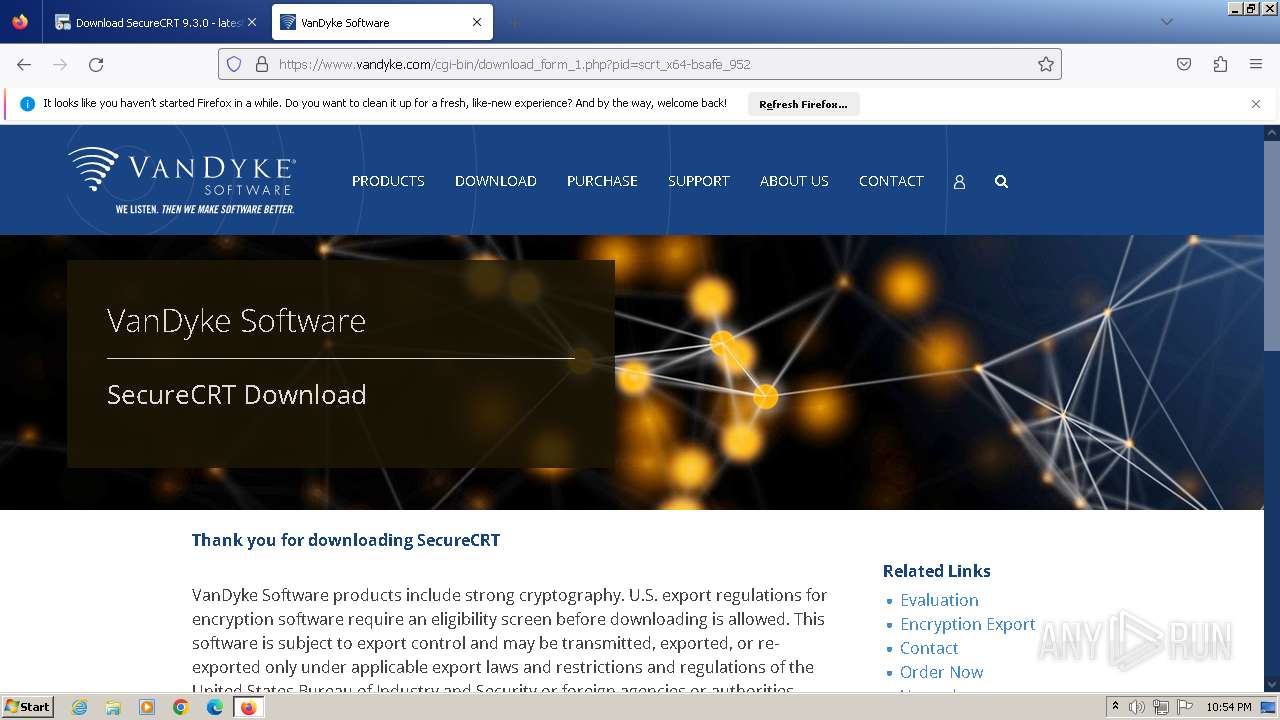Close the Download SecureCRT tab
The width and height of the screenshot is (1280, 720).
click(251, 22)
